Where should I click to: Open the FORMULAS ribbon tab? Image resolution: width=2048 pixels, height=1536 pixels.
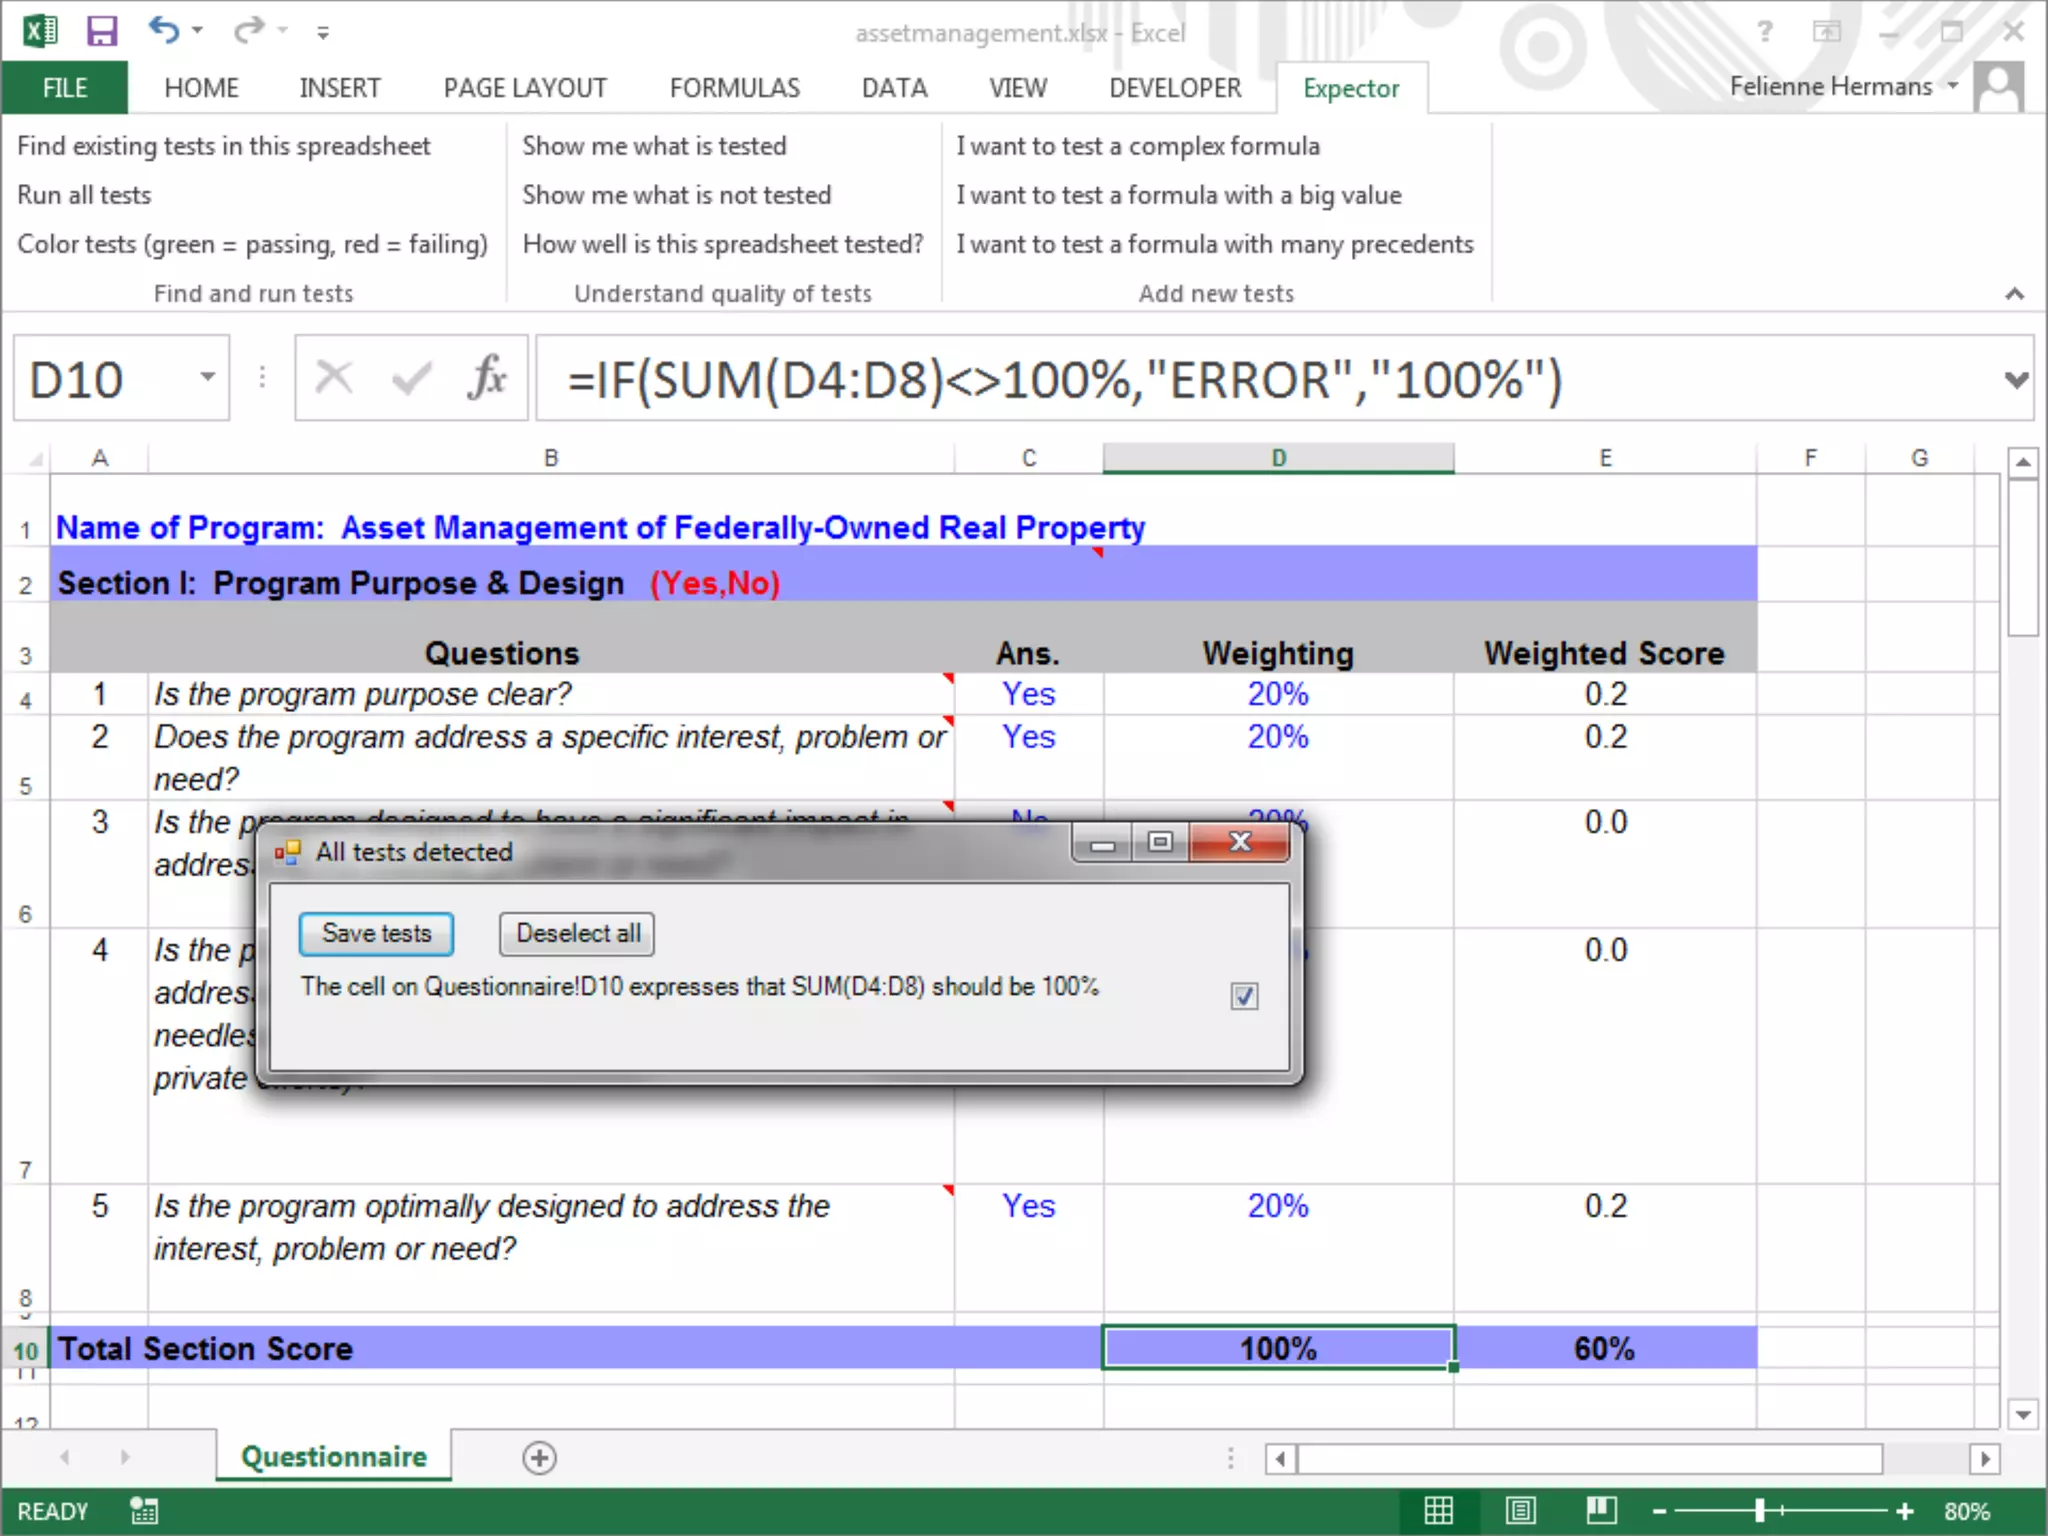(x=734, y=88)
